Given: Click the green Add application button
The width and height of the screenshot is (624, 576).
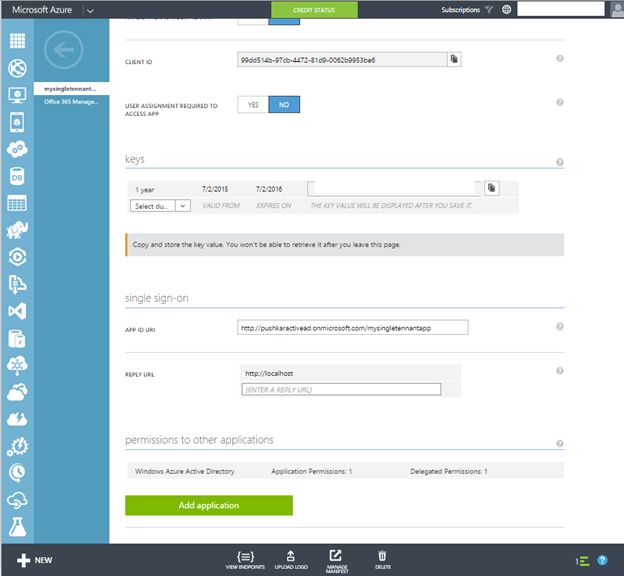Looking at the screenshot, I should (x=209, y=505).
